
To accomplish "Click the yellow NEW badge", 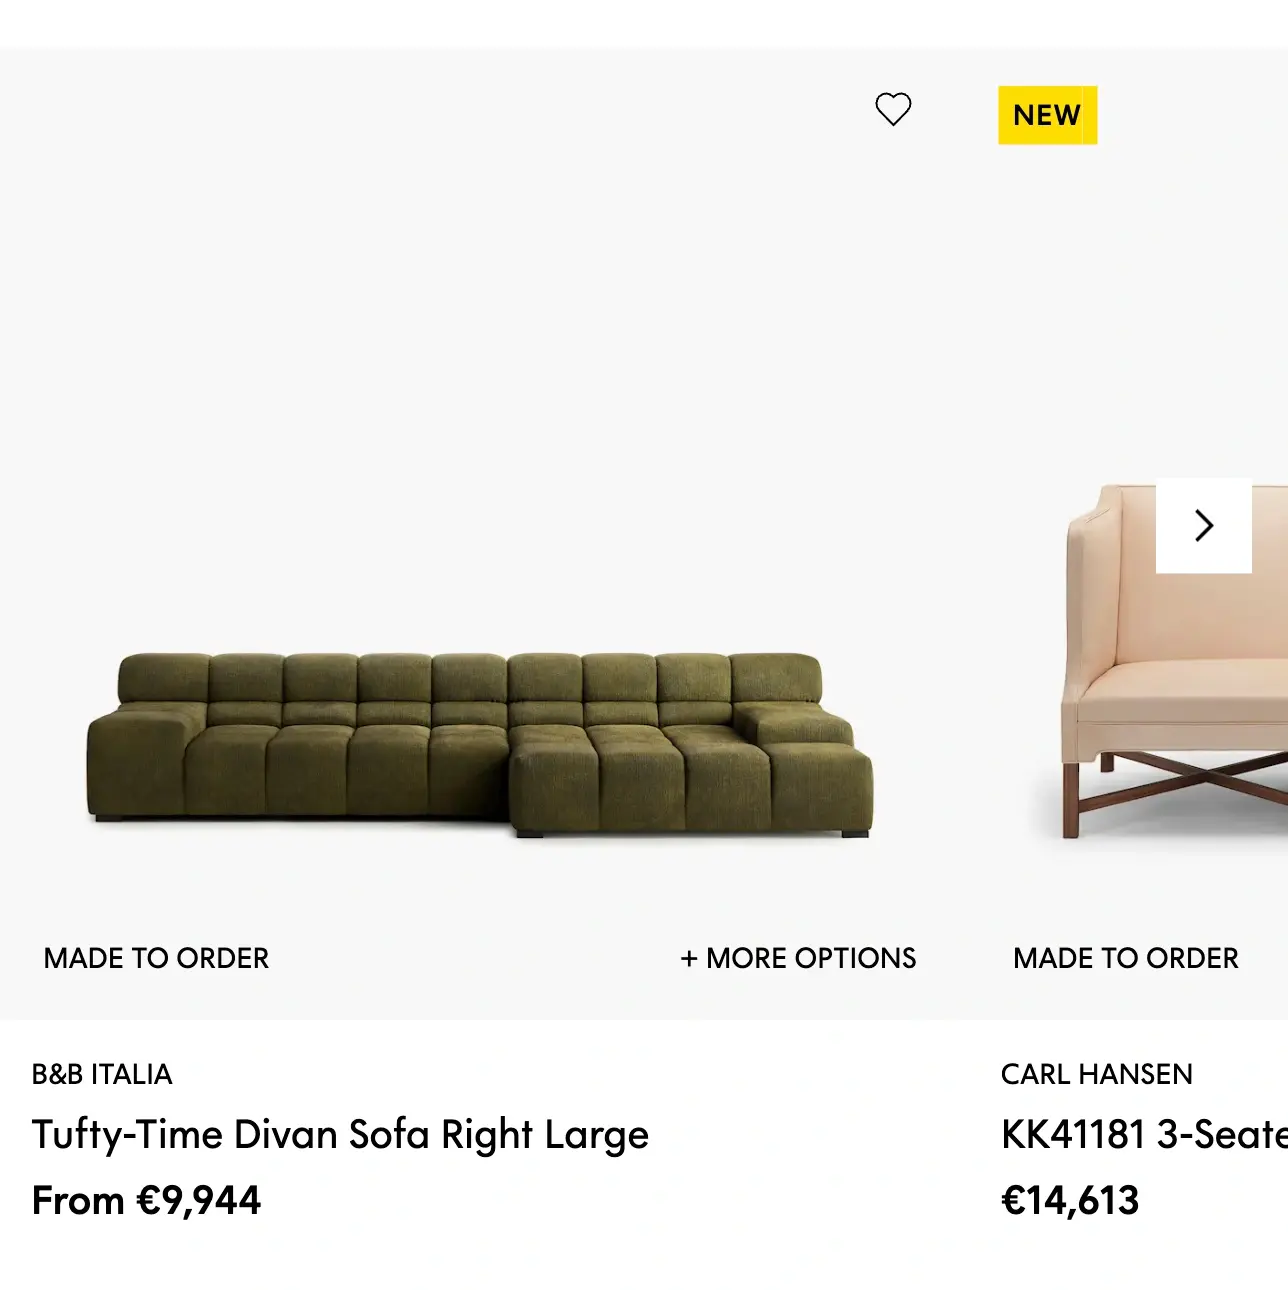I will coord(1047,115).
